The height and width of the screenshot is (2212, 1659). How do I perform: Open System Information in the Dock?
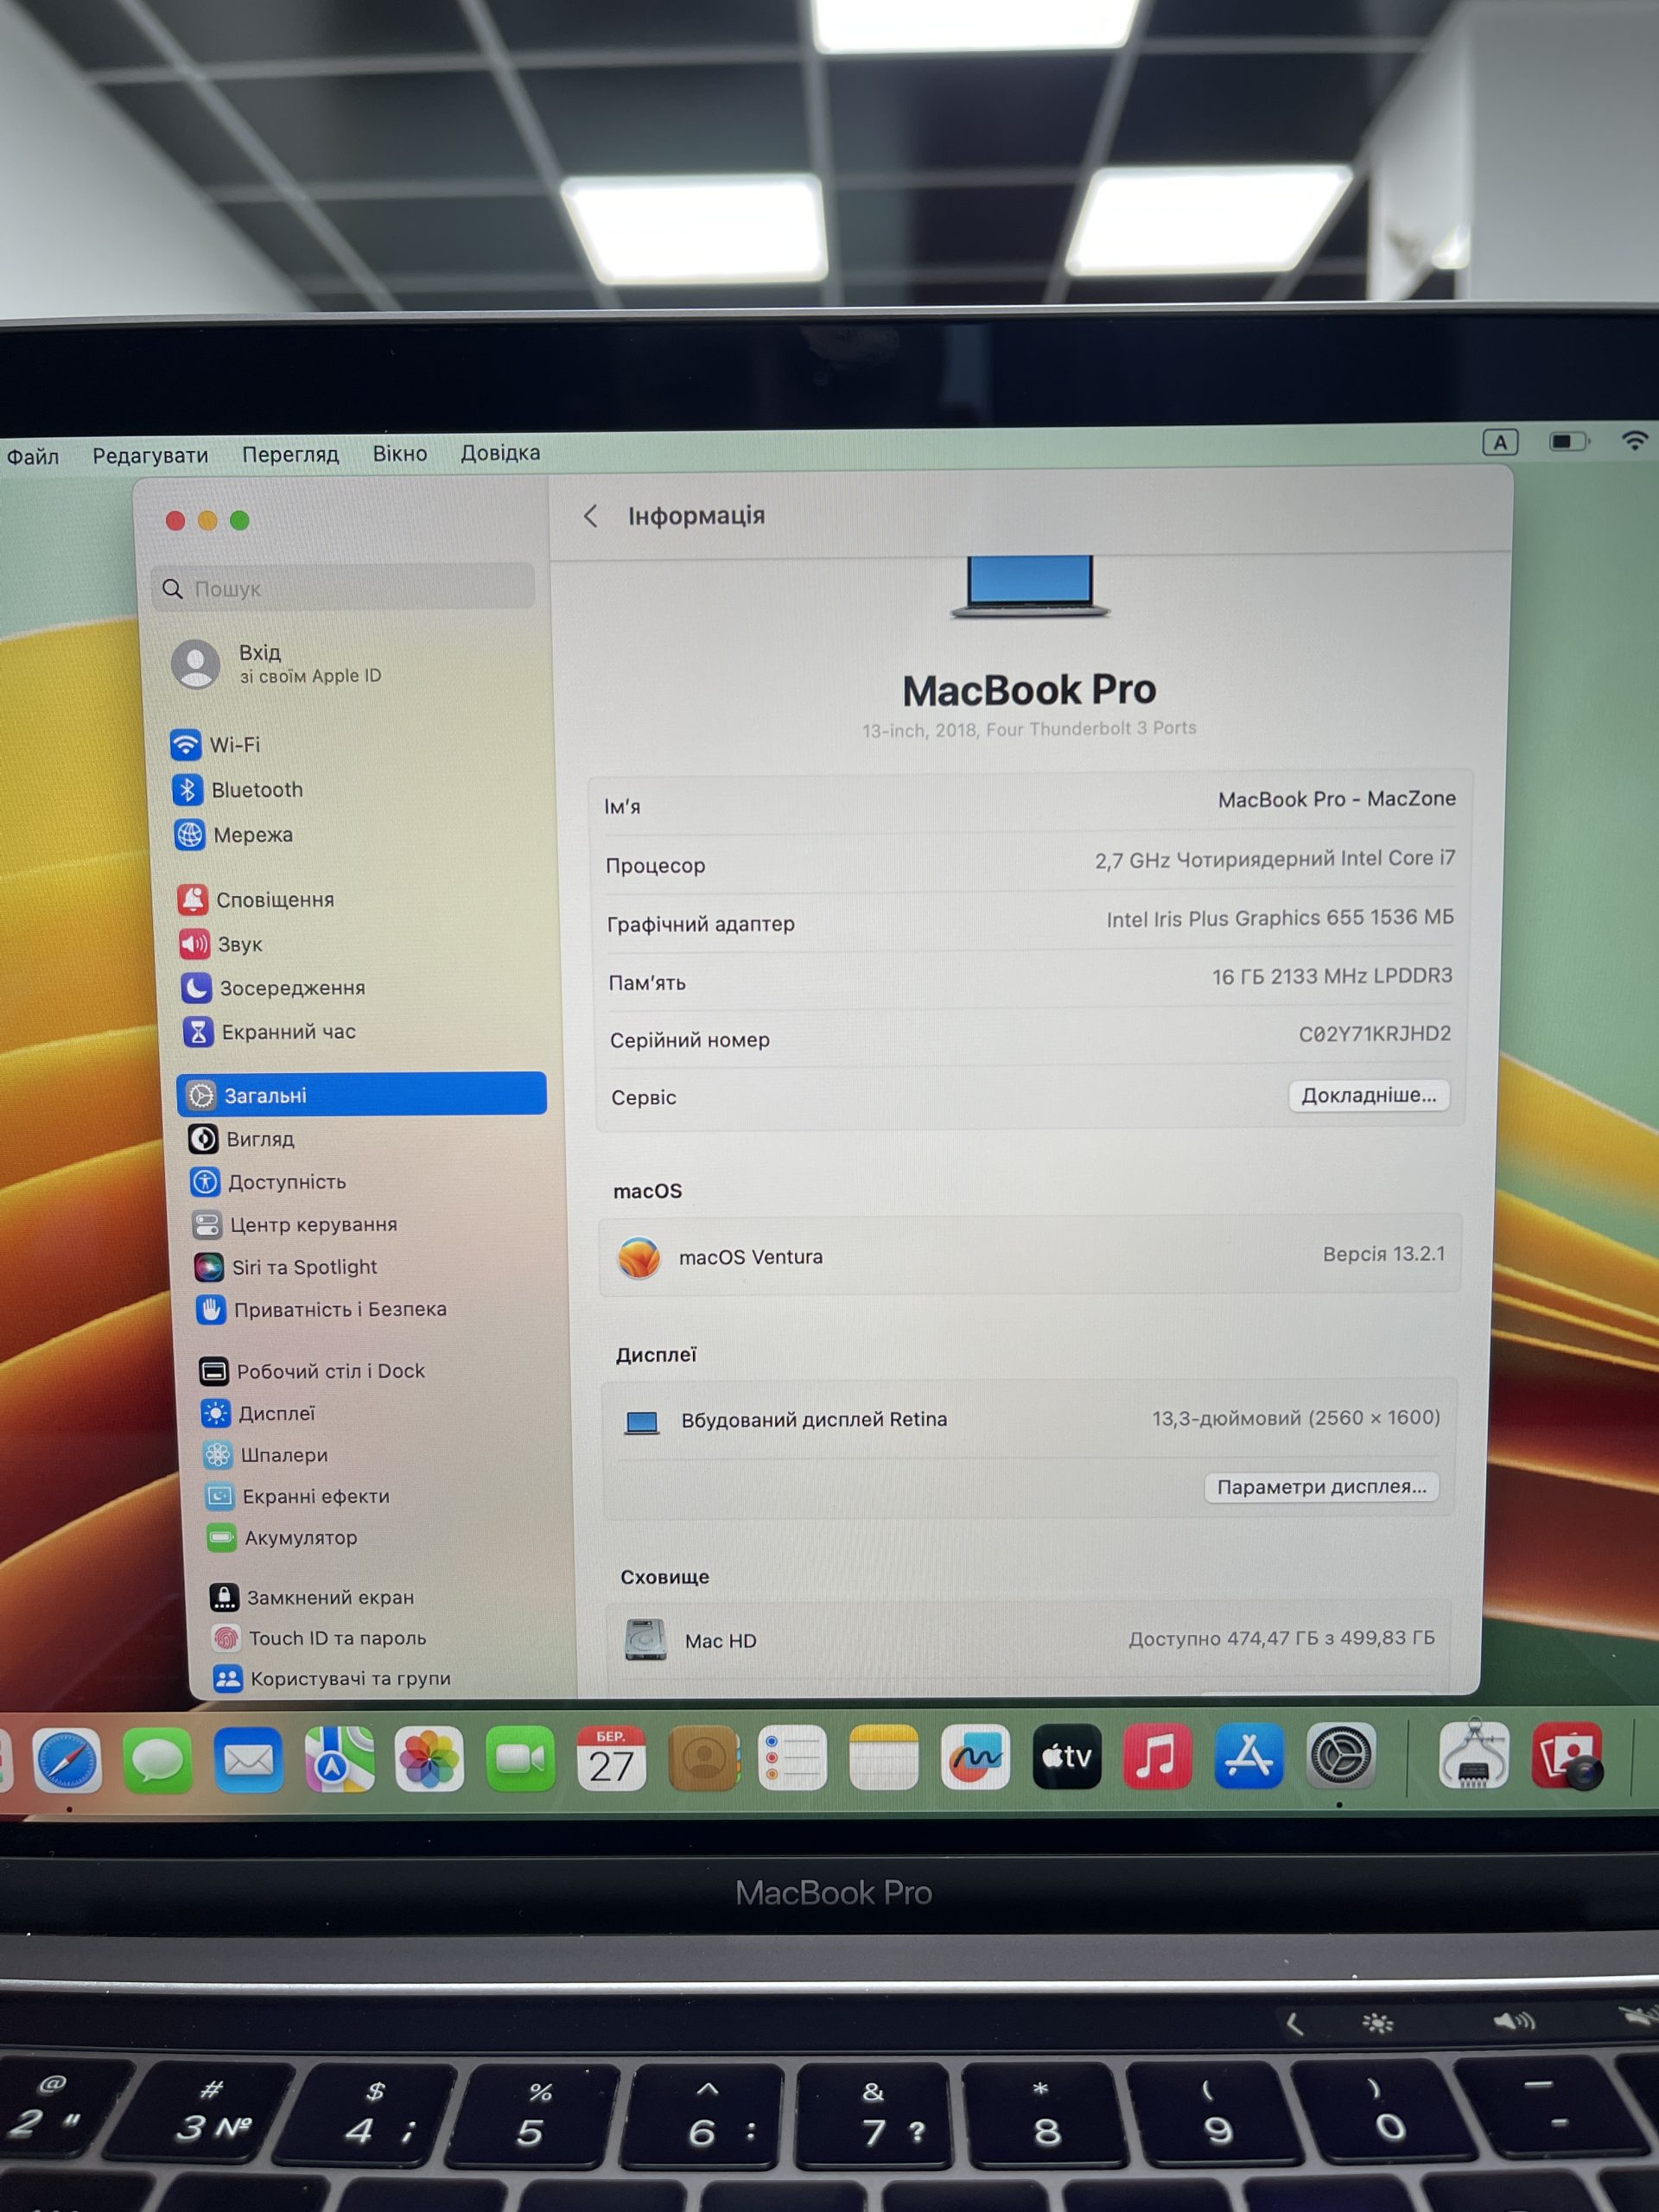(x=1473, y=1754)
